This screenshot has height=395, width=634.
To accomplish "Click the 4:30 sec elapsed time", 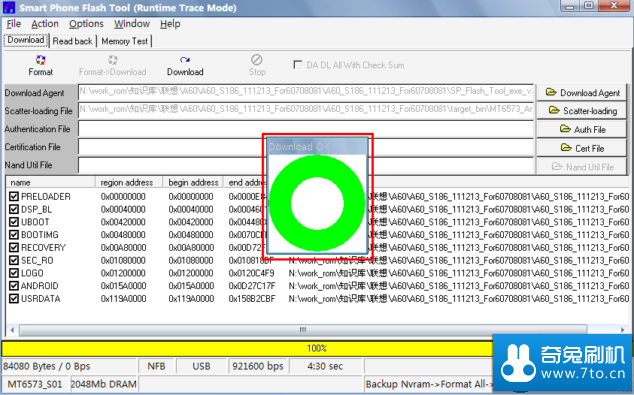I will [x=325, y=366].
